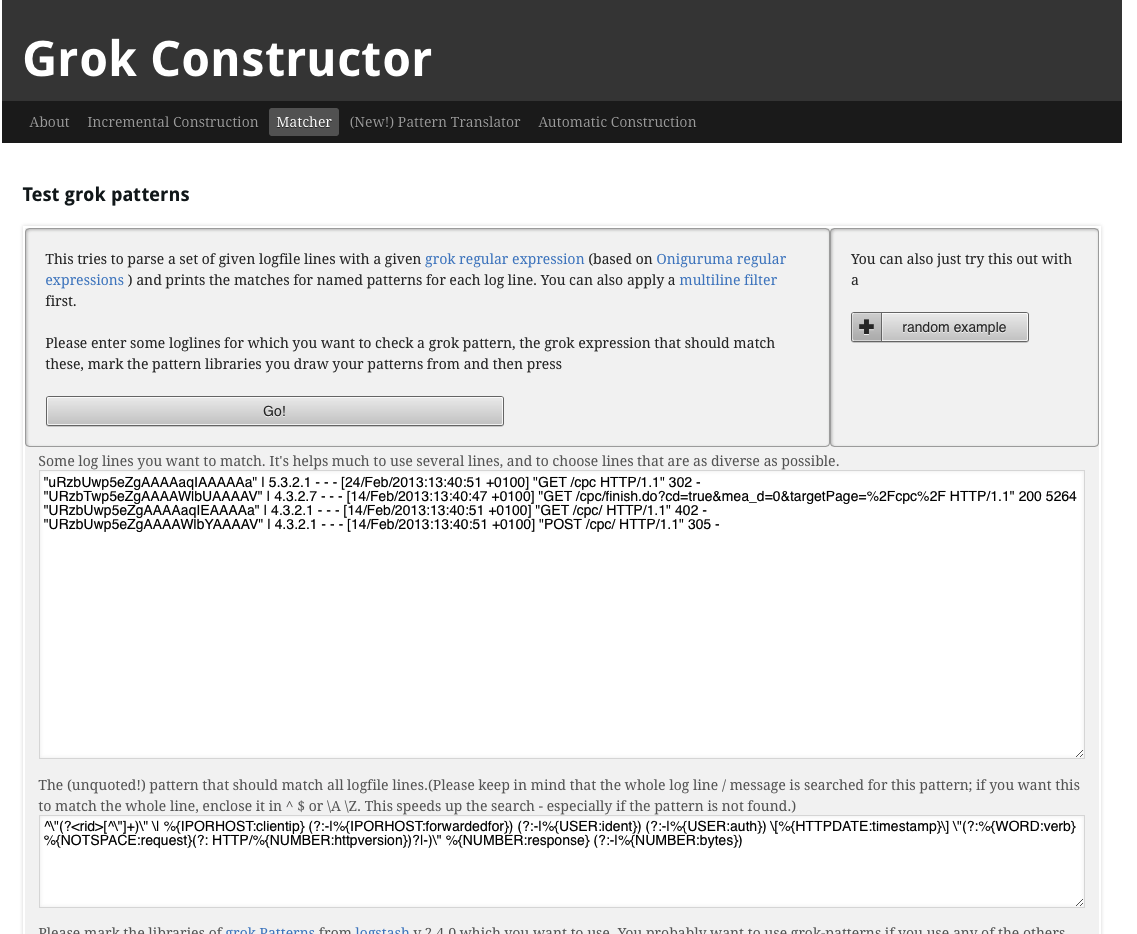Click the Grok Constructor title
Viewport: 1137px width, 934px height.
coord(227,59)
